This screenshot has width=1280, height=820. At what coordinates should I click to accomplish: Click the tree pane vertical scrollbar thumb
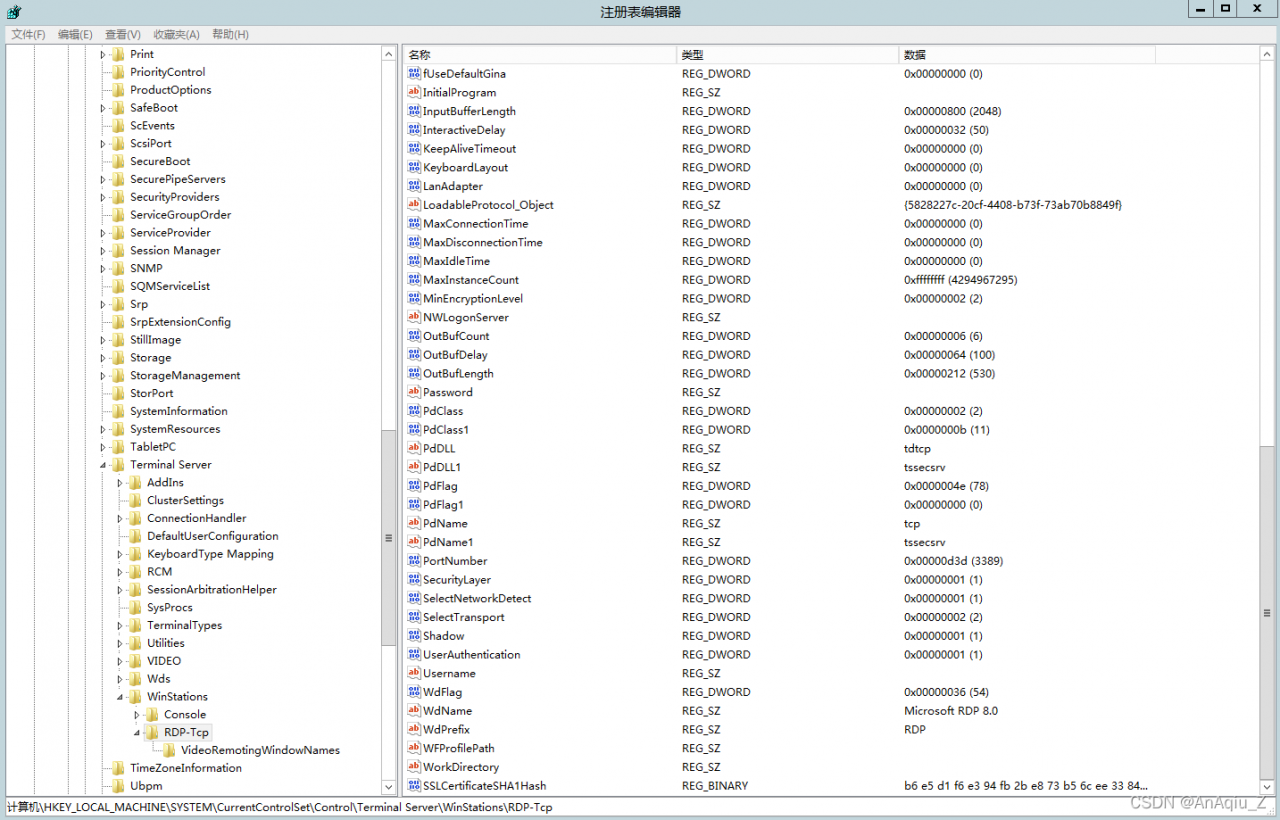tap(389, 537)
